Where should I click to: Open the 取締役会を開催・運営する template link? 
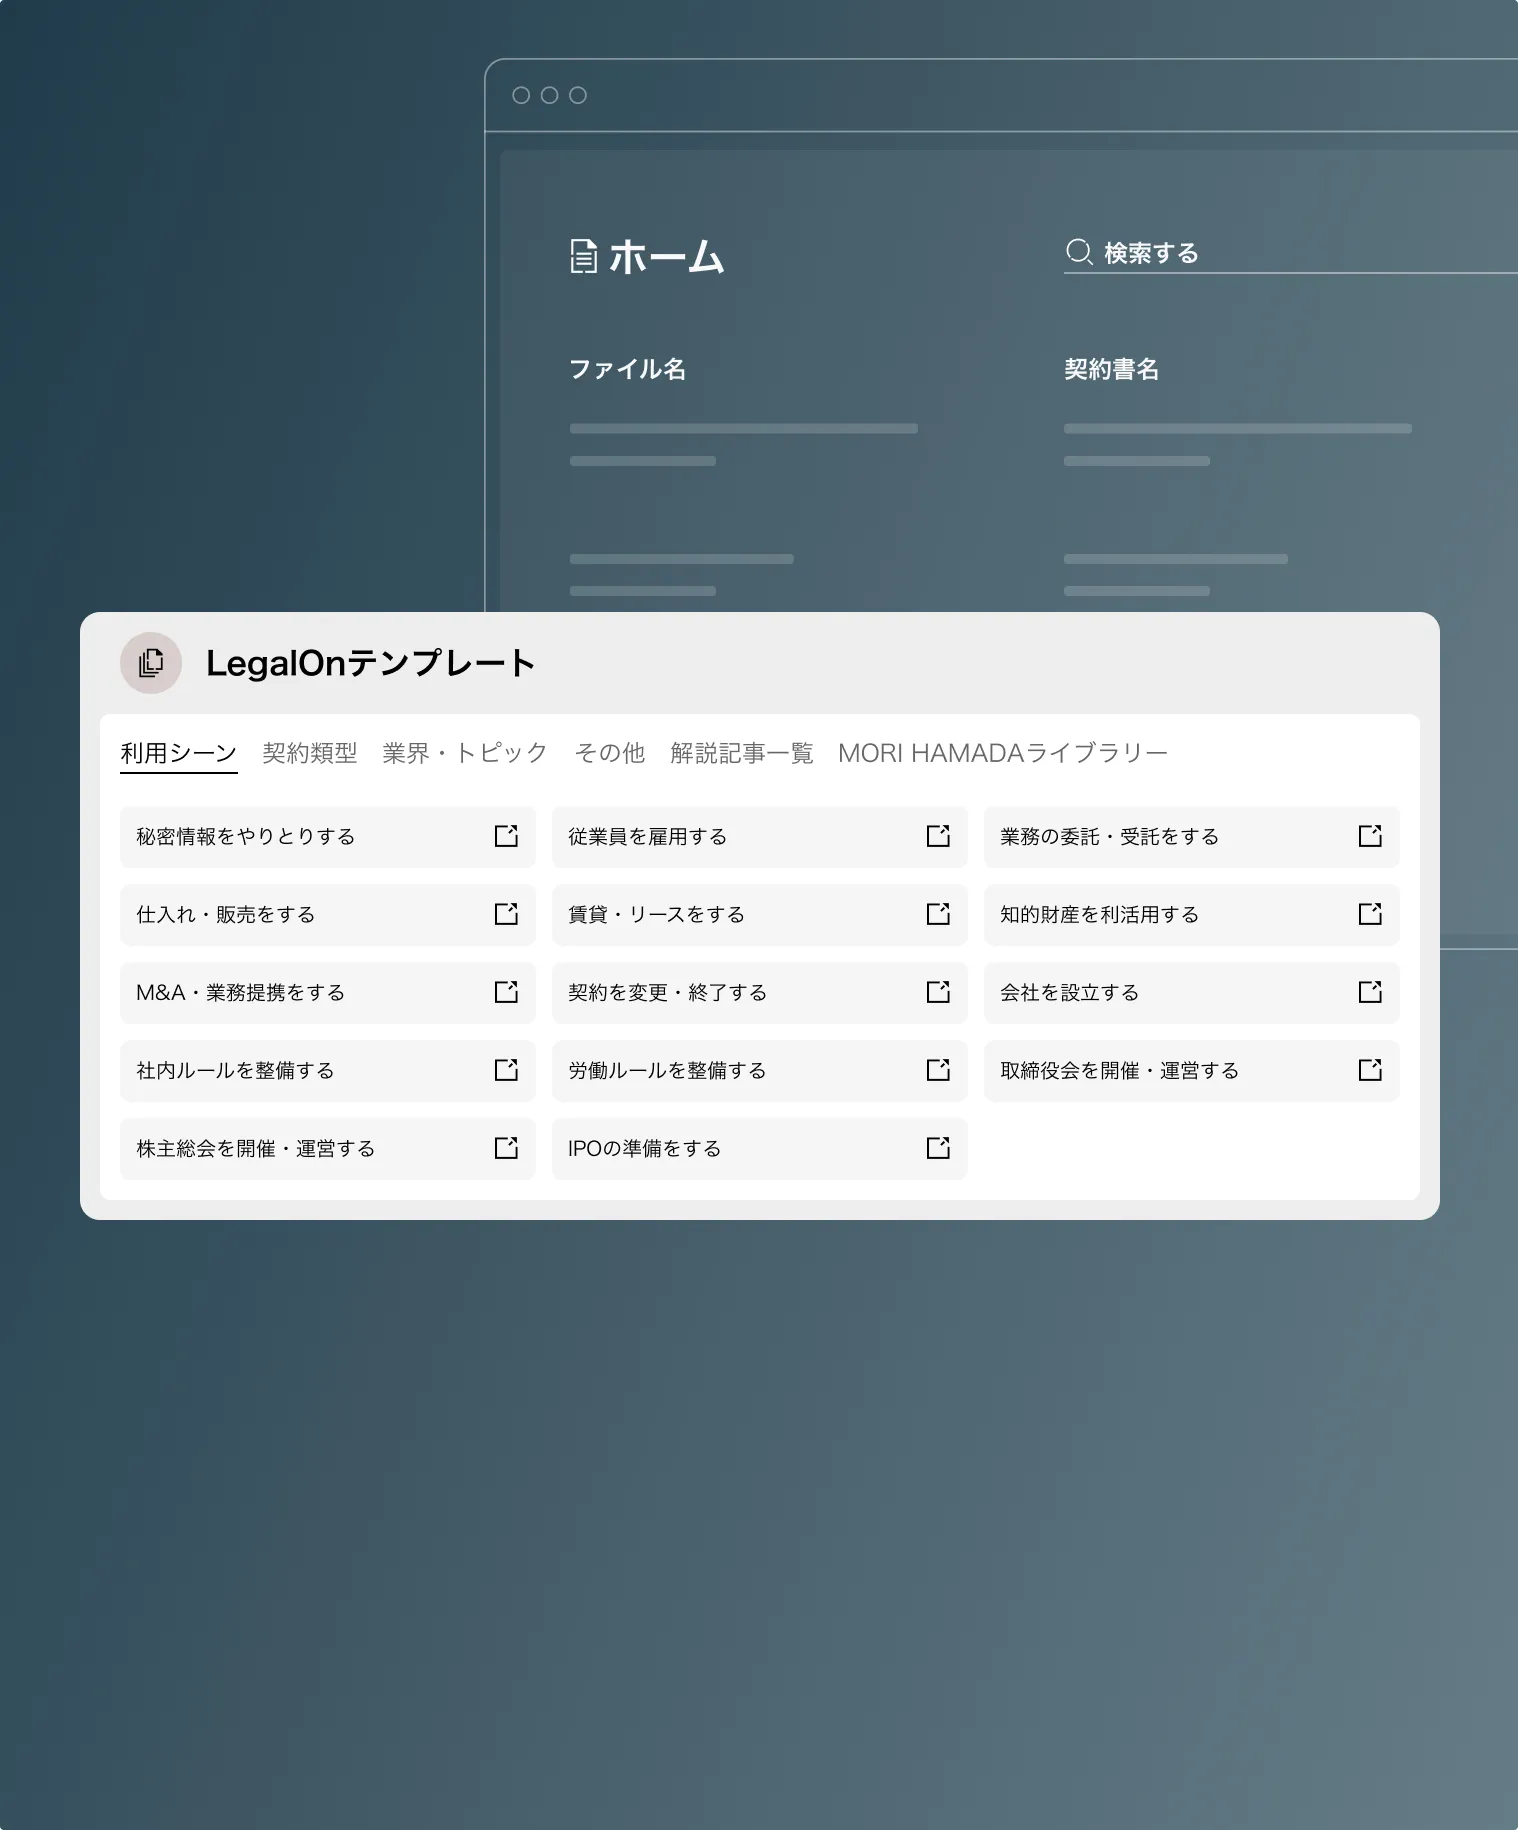coord(1192,1070)
